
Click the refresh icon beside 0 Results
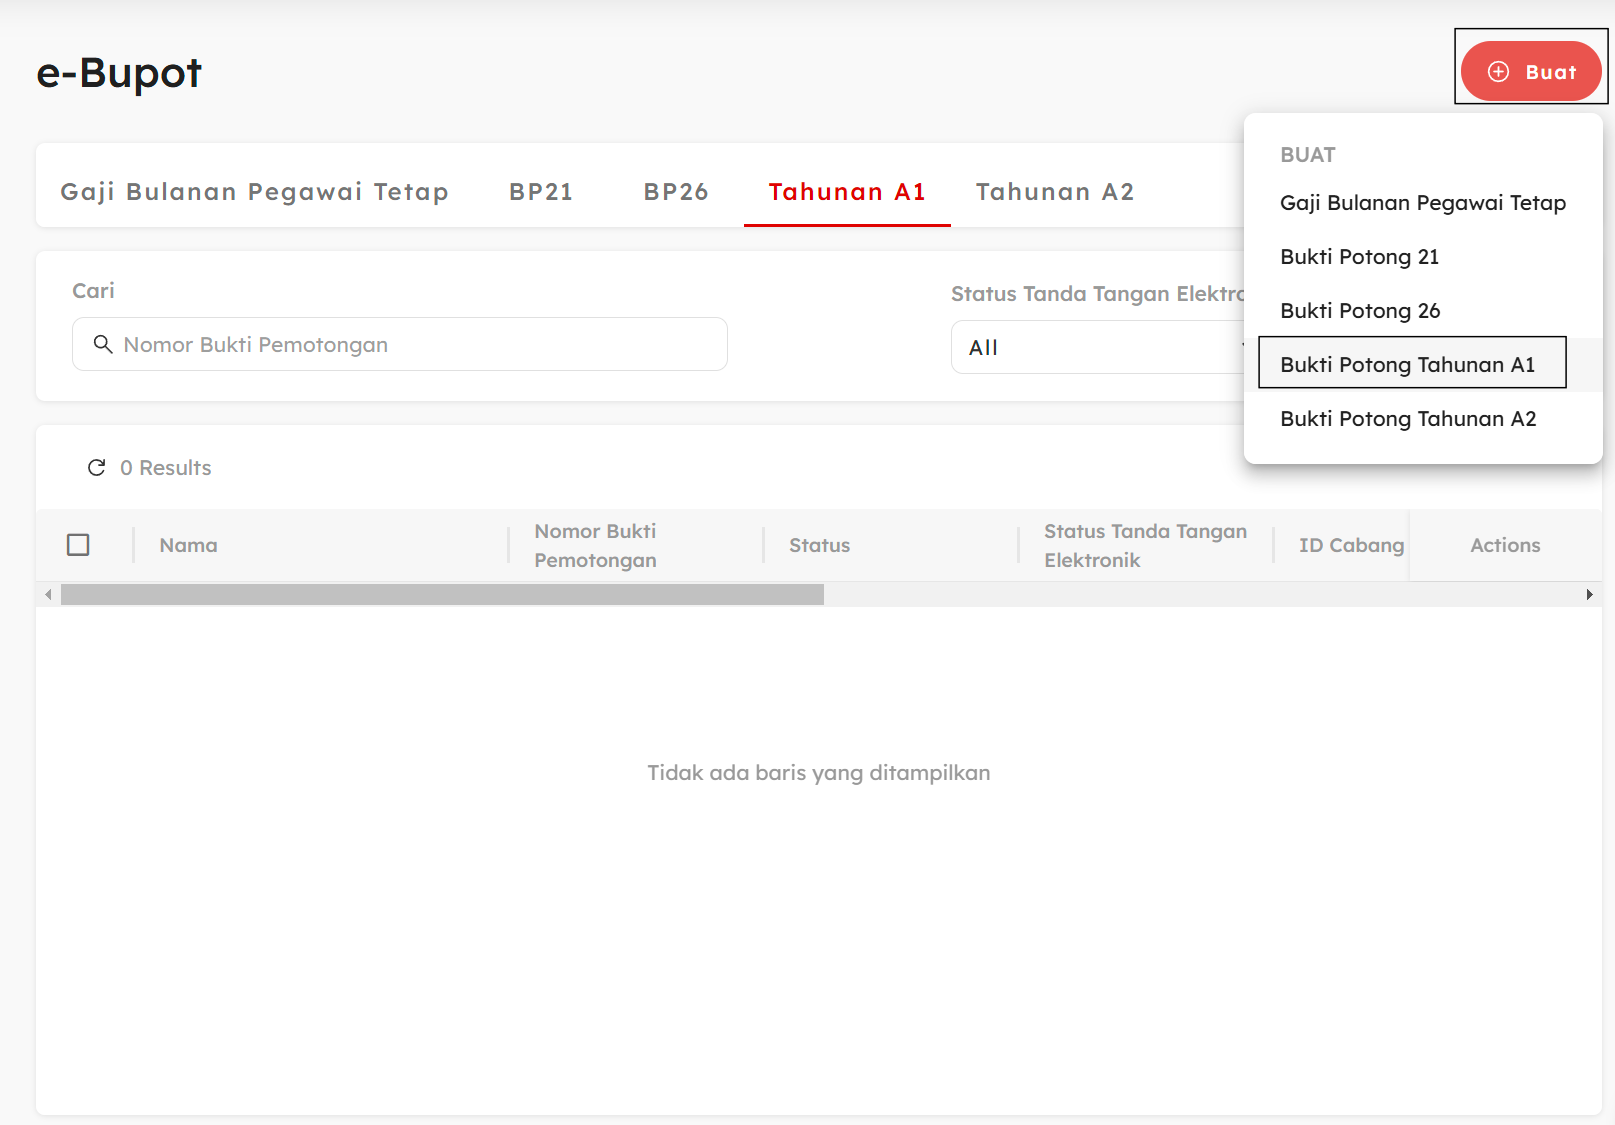(x=97, y=468)
